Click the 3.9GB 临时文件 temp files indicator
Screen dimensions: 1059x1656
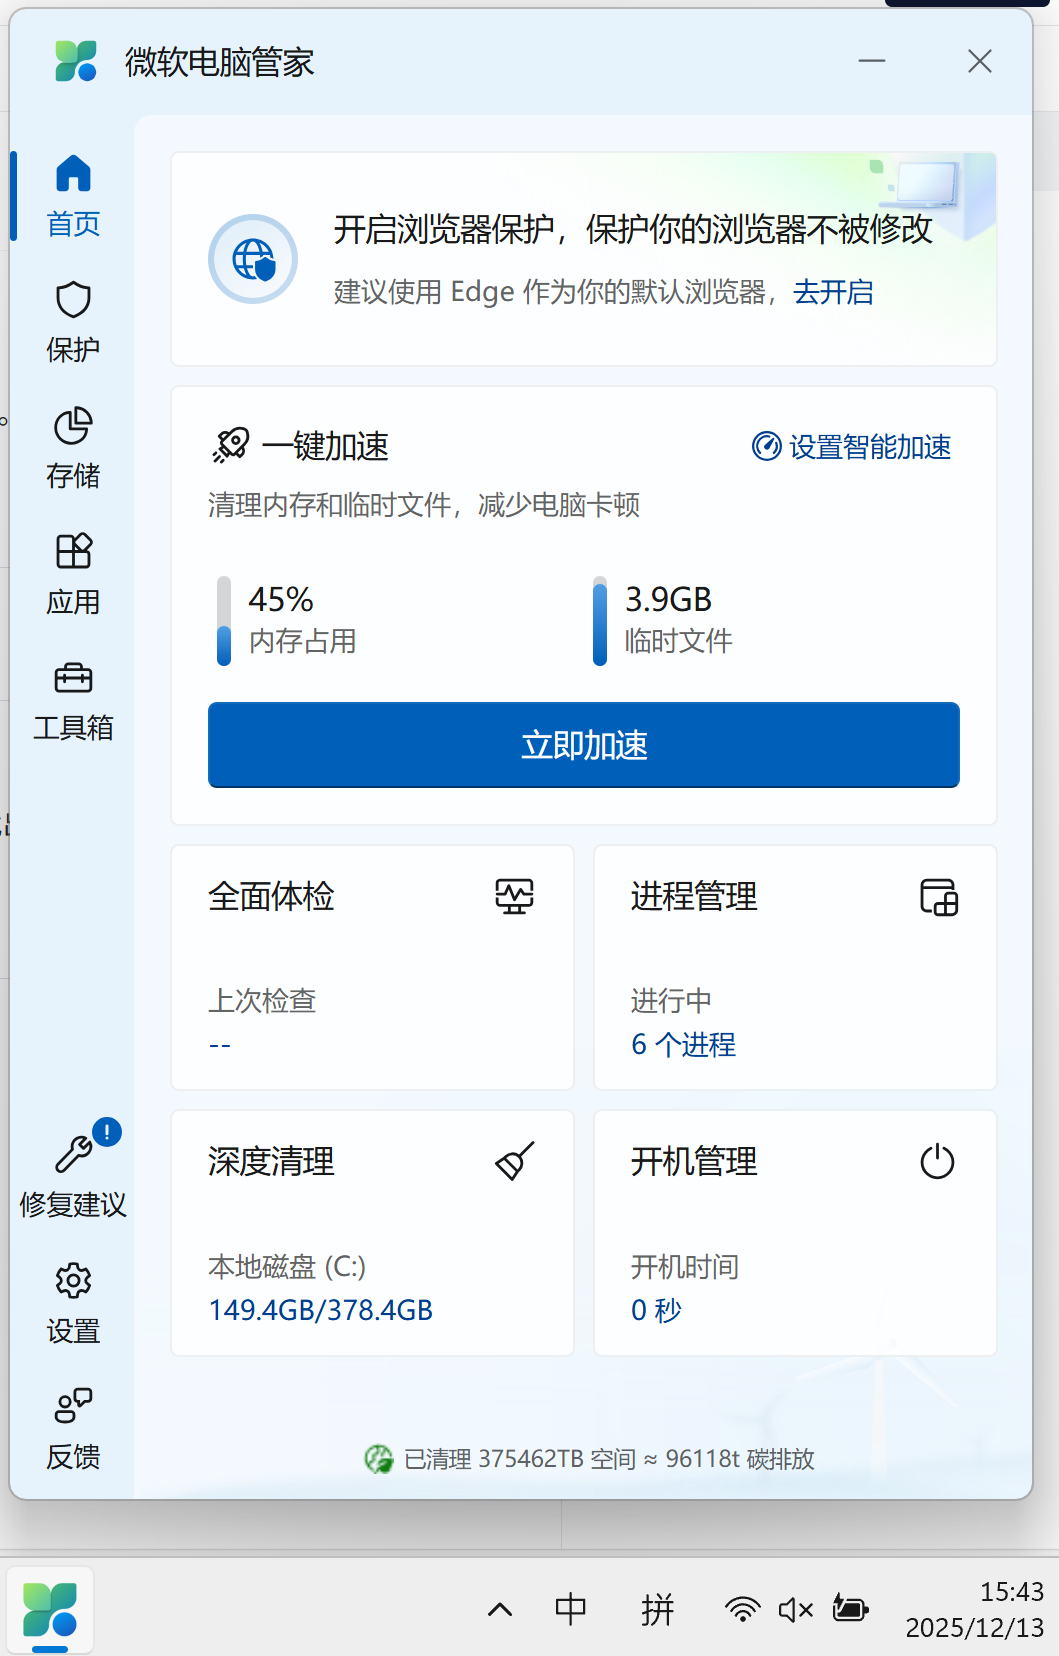pyautogui.click(x=600, y=620)
